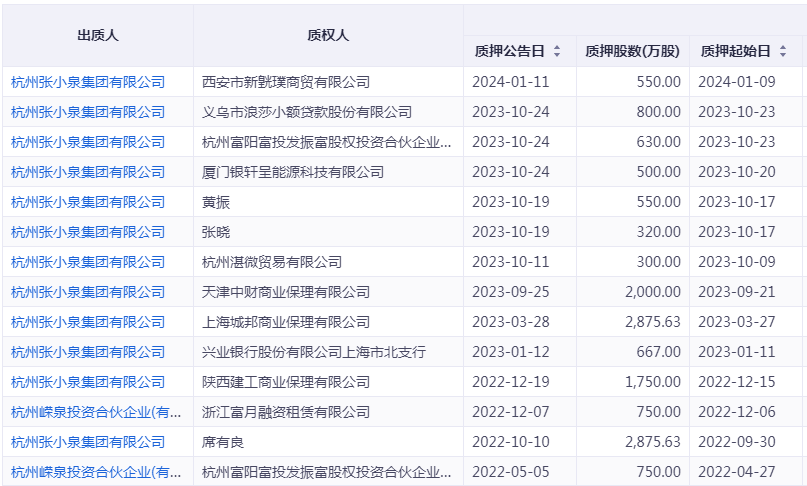Click the 质权人 column header
The height and width of the screenshot is (486, 807).
click(328, 35)
